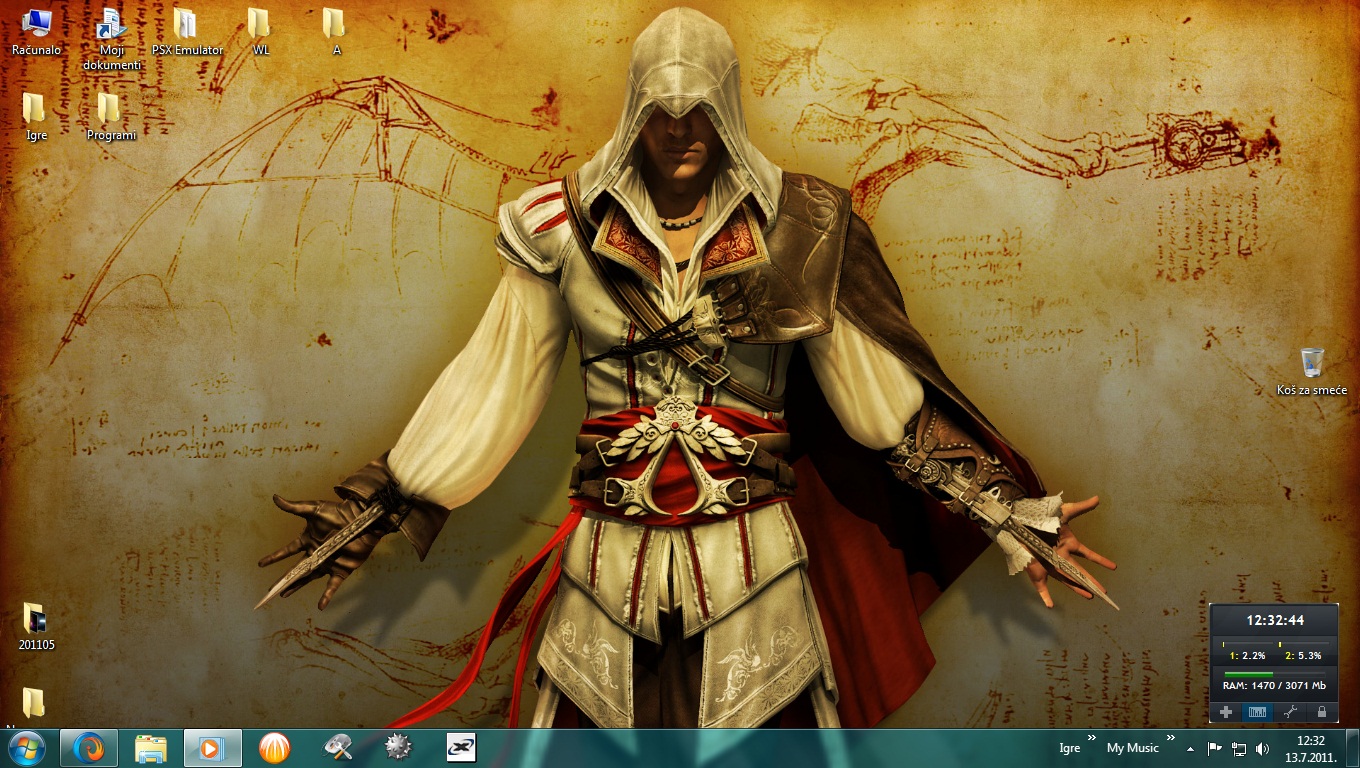Open the network tray icon
The width and height of the screenshot is (1360, 768).
1239,748
